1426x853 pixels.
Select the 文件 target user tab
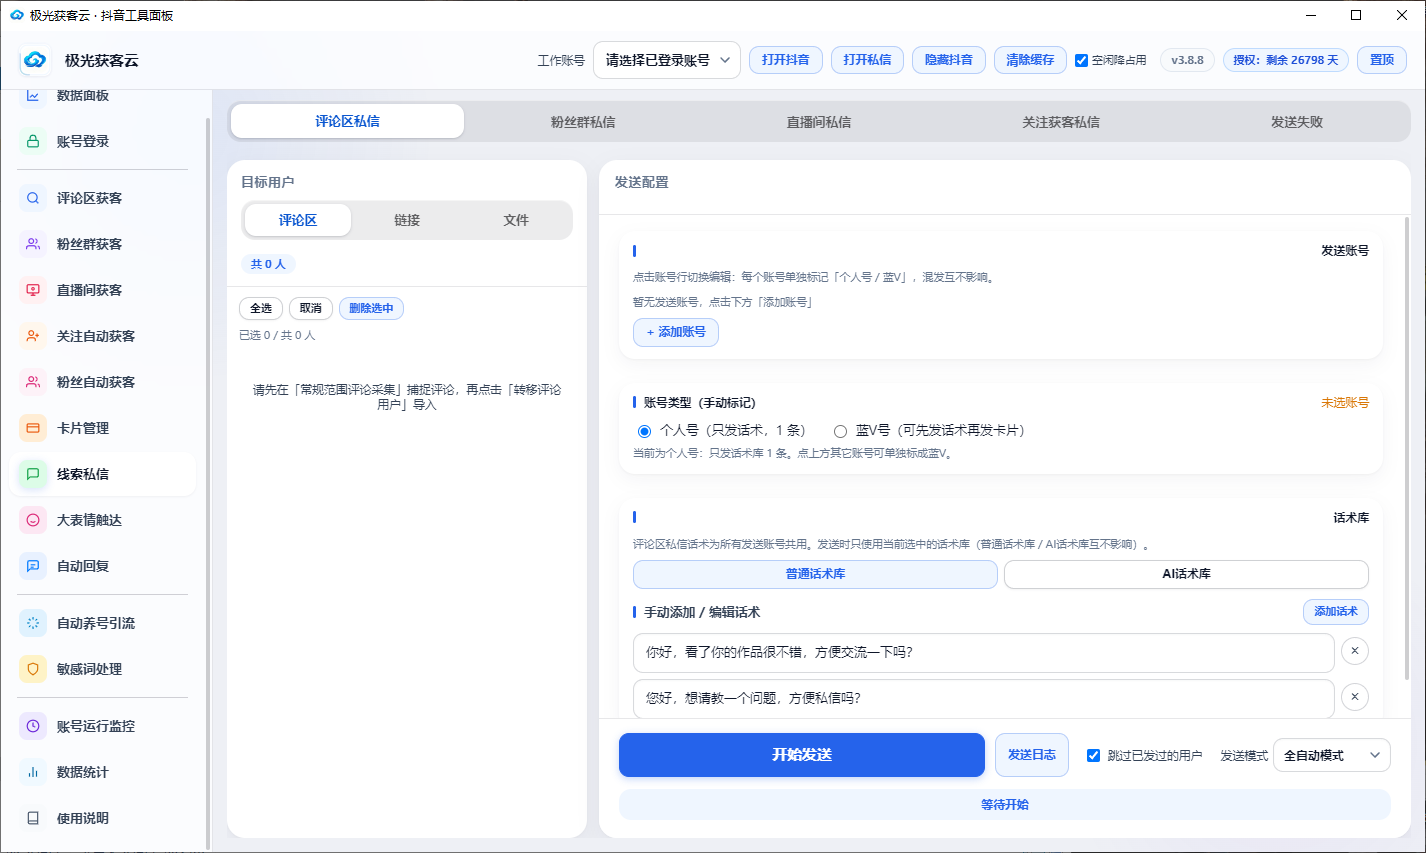click(x=516, y=220)
